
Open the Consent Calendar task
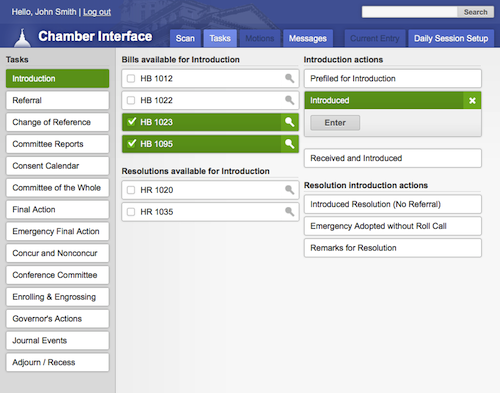click(57, 166)
